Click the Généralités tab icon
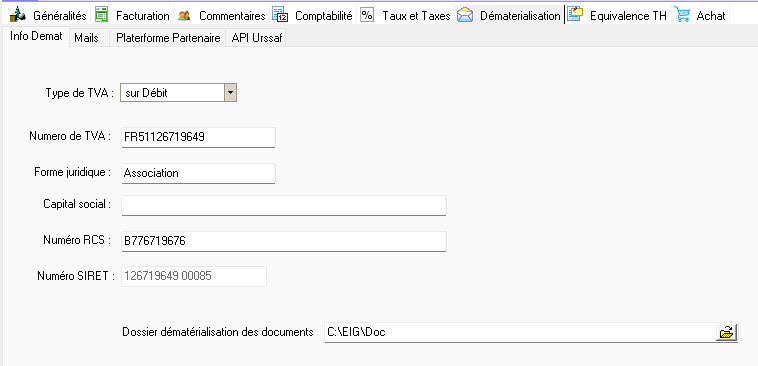Viewport: 758px width, 366px height. [x=17, y=15]
